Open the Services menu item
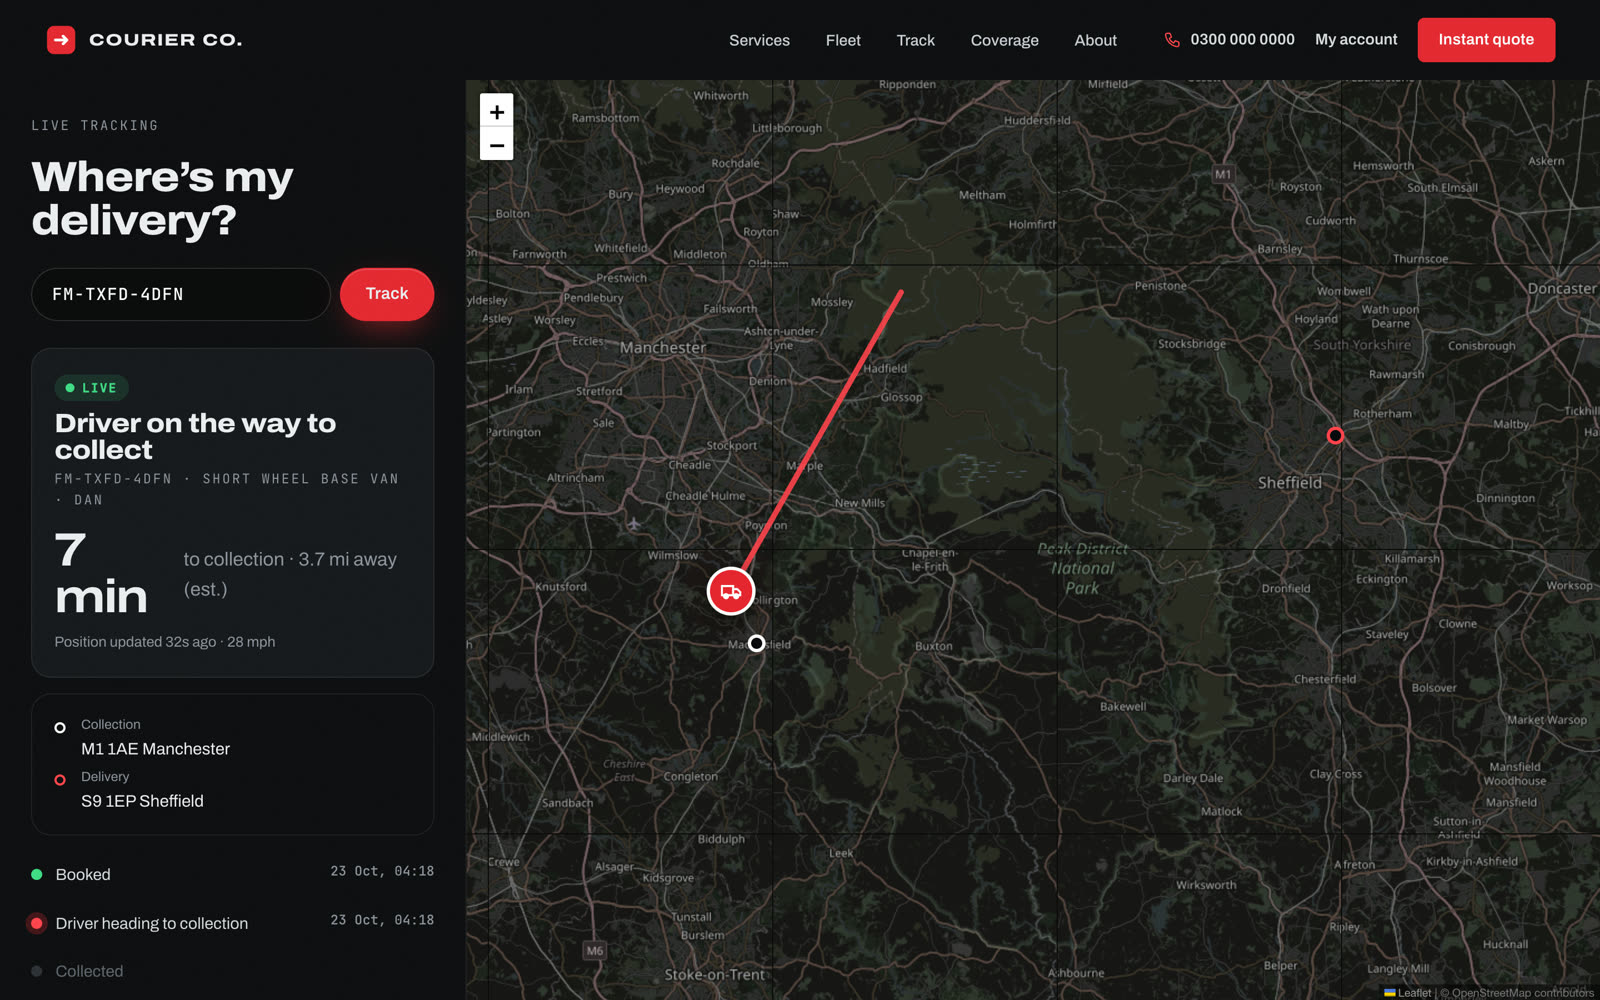The width and height of the screenshot is (1600, 1000). click(x=759, y=40)
